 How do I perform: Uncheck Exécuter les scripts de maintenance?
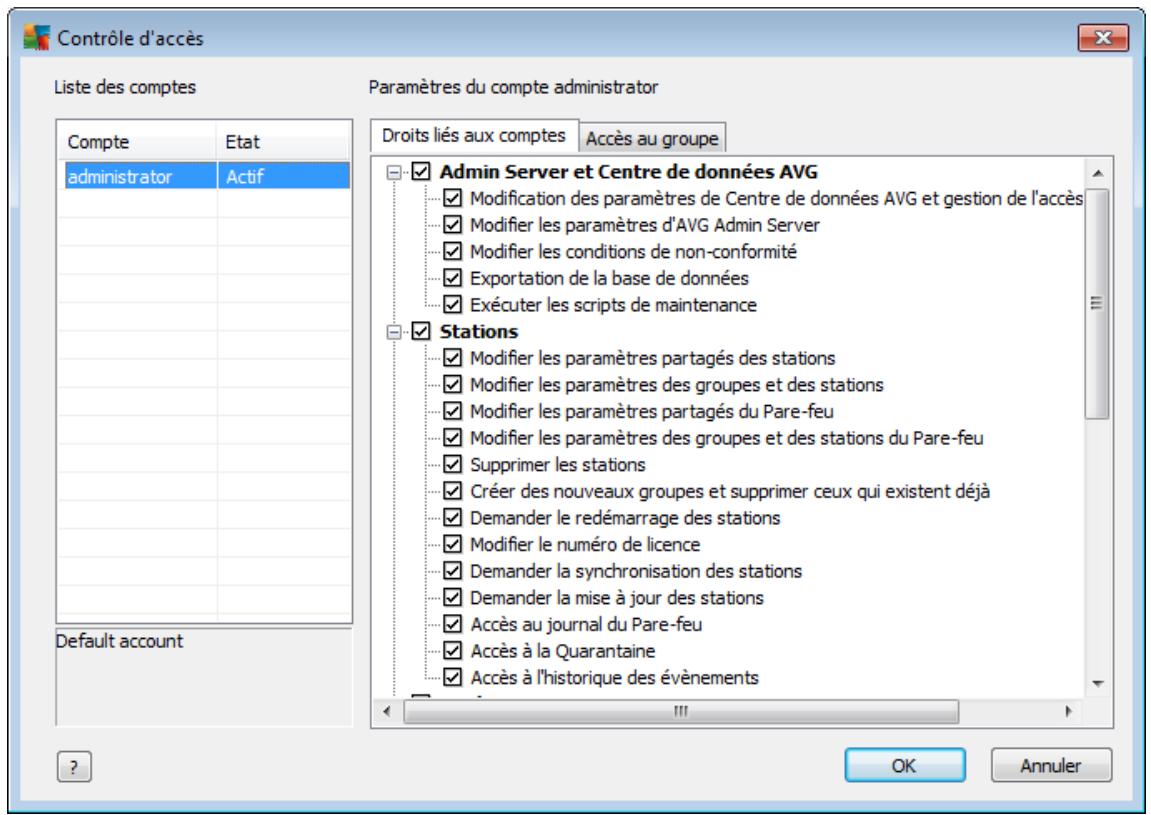(453, 305)
